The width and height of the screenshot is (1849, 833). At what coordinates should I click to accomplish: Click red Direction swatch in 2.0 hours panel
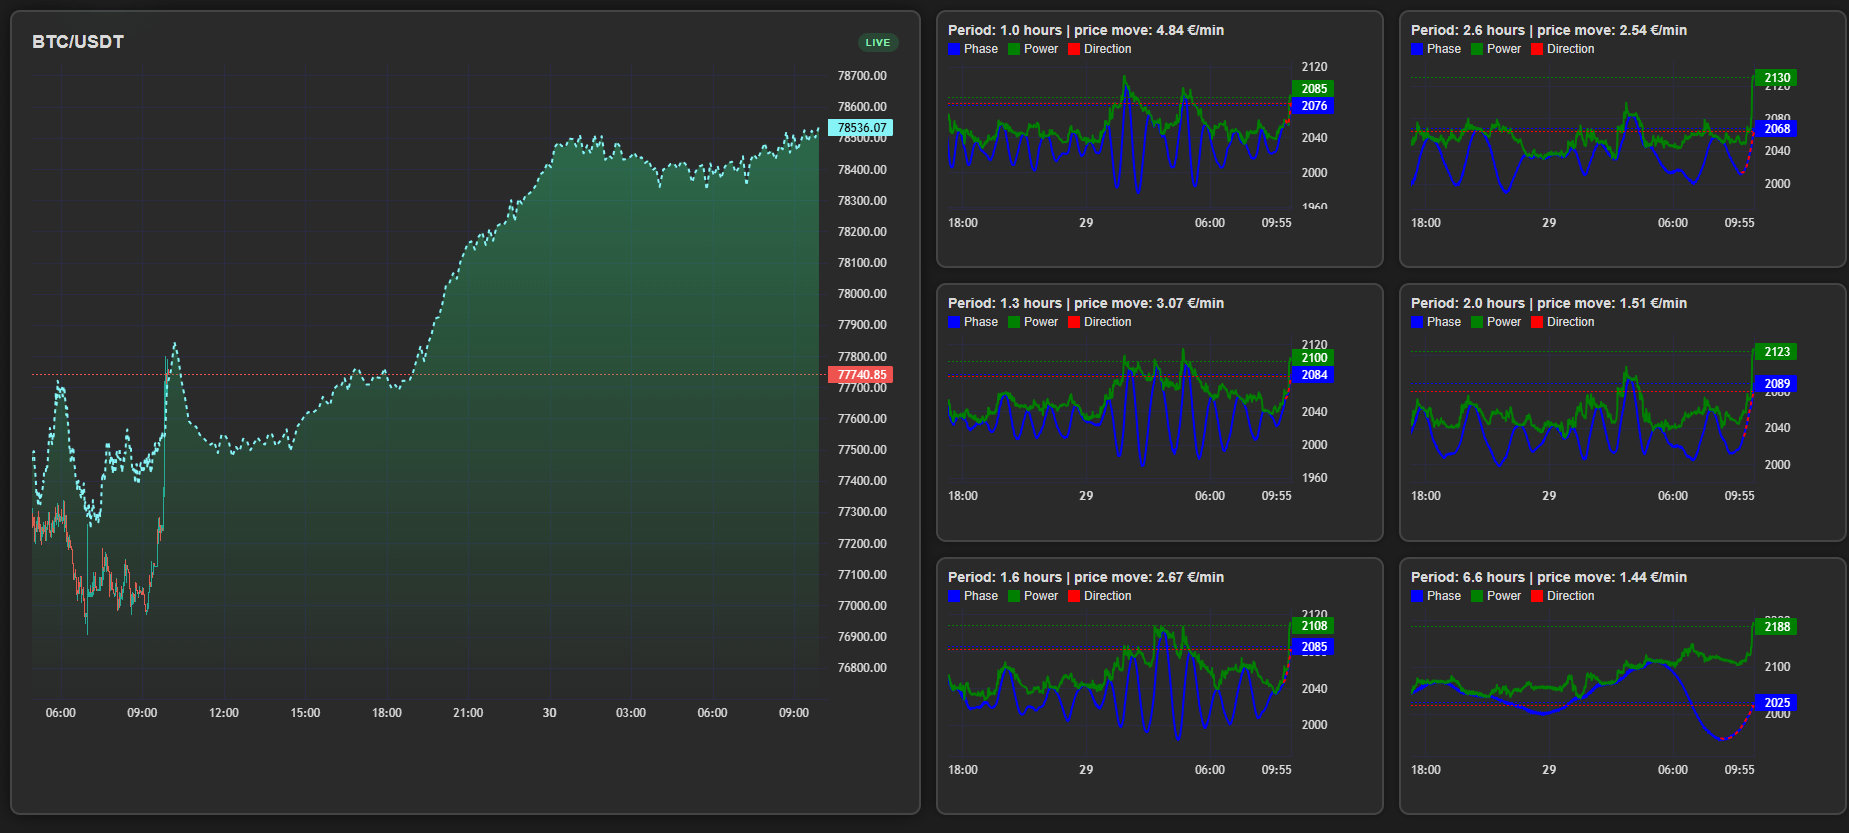click(1537, 322)
